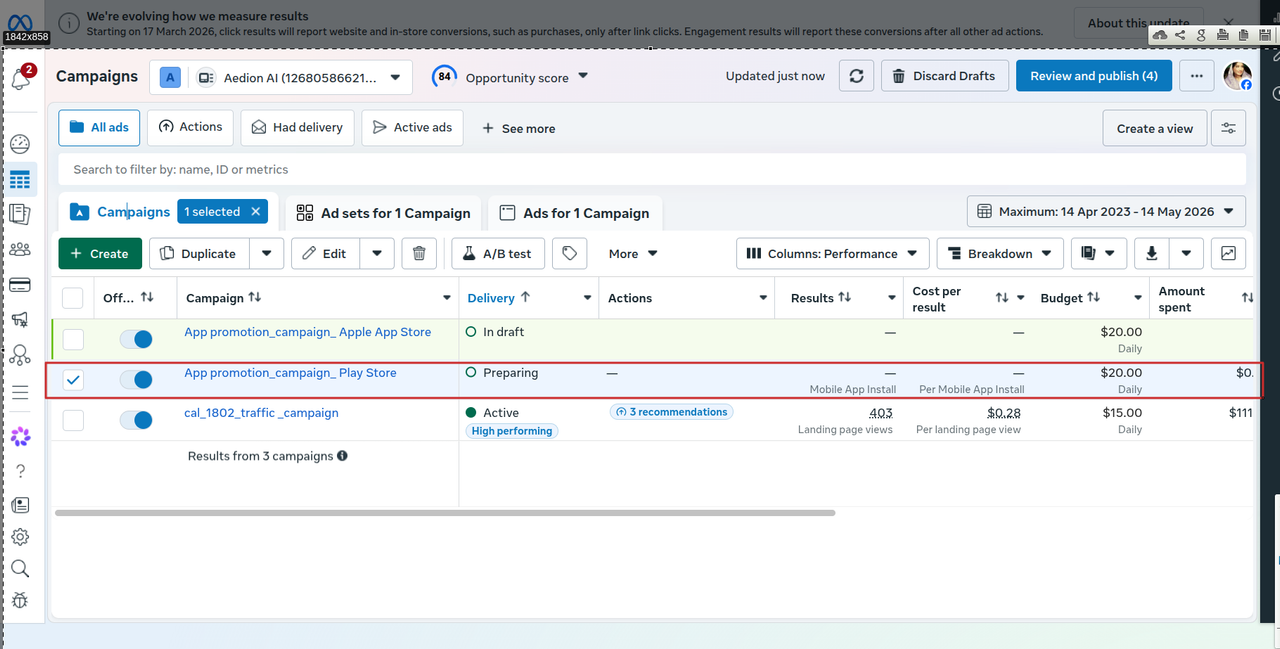Delete the selected campaign with the trash icon
This screenshot has height=649, width=1280.
click(419, 254)
